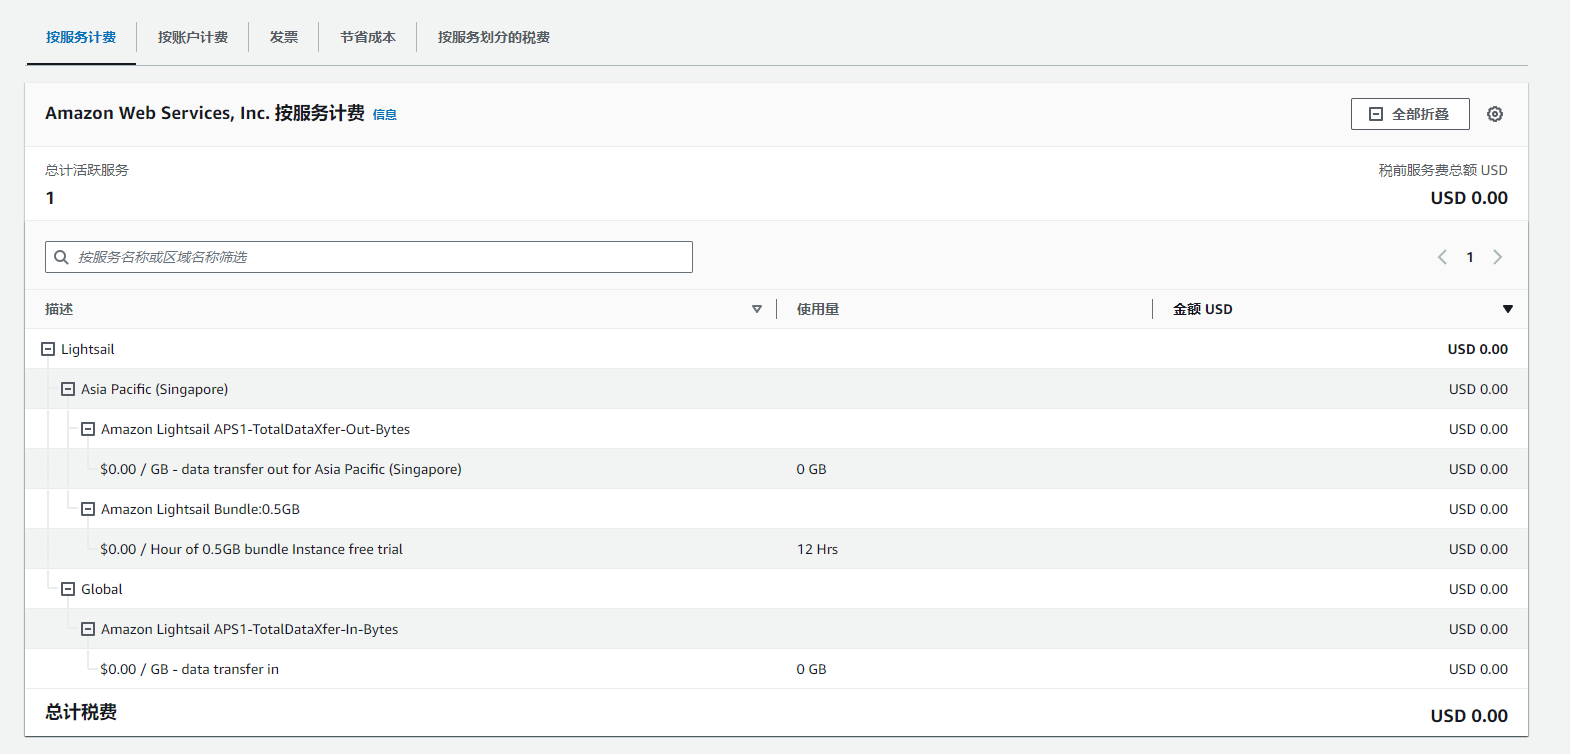Screen dimensions: 1570x754
Task: Collapse APS1-TotalDataXfer-In-Bytes row
Action: (88, 629)
